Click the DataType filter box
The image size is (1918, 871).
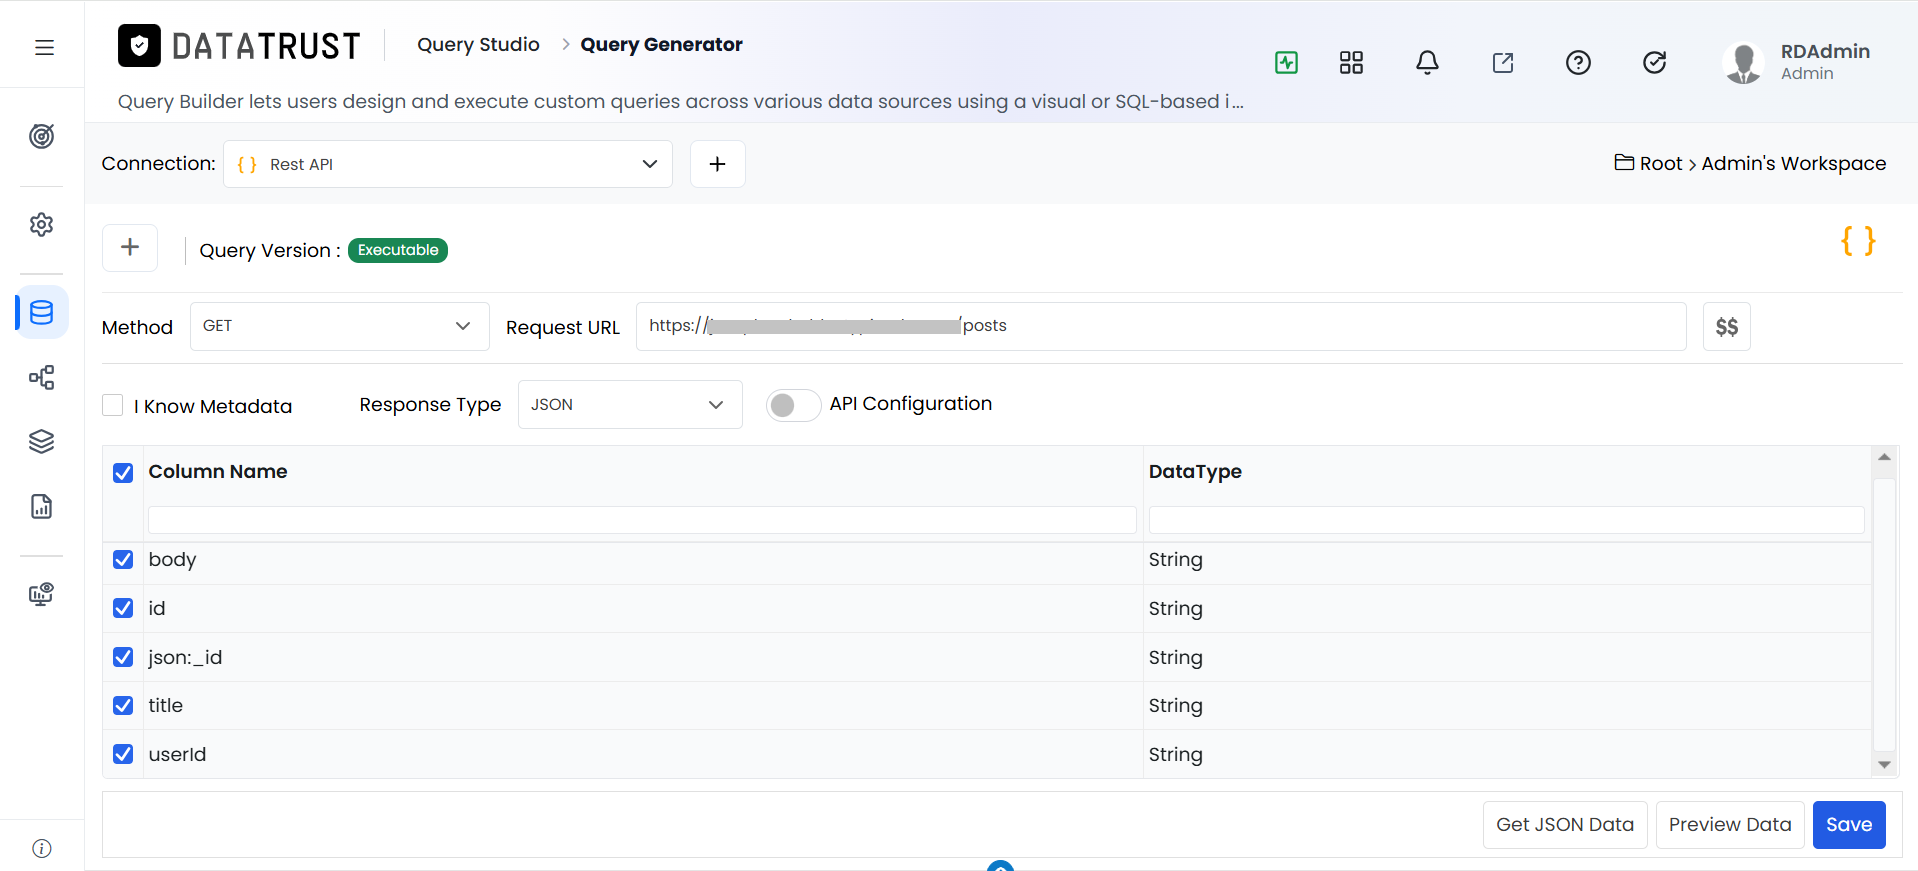(1506, 520)
